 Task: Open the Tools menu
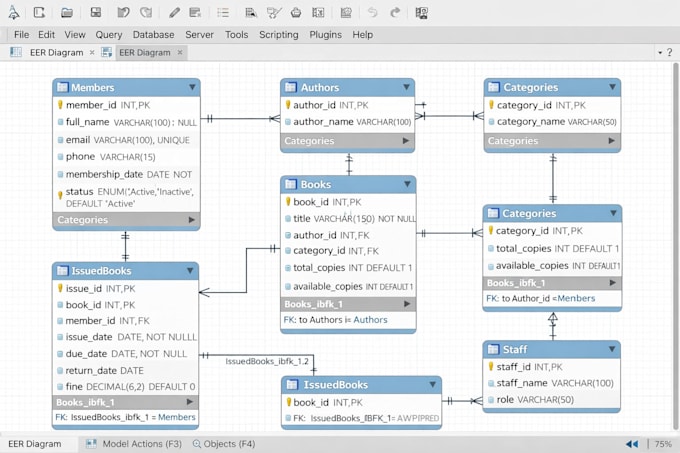236,35
